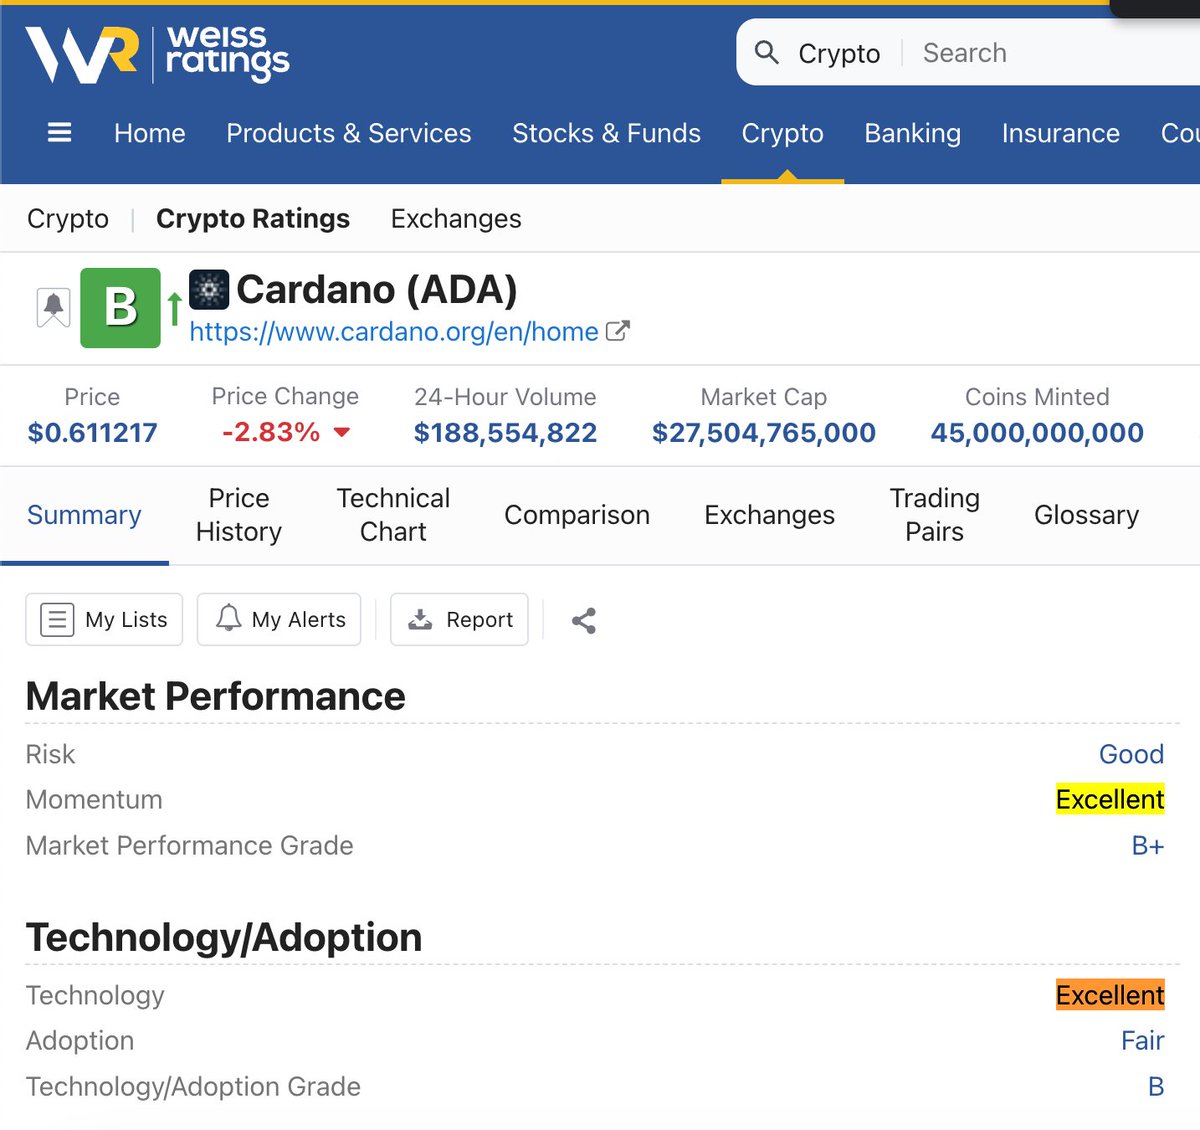Open the Insurance menu item
The image size is (1200, 1130).
click(x=1061, y=133)
